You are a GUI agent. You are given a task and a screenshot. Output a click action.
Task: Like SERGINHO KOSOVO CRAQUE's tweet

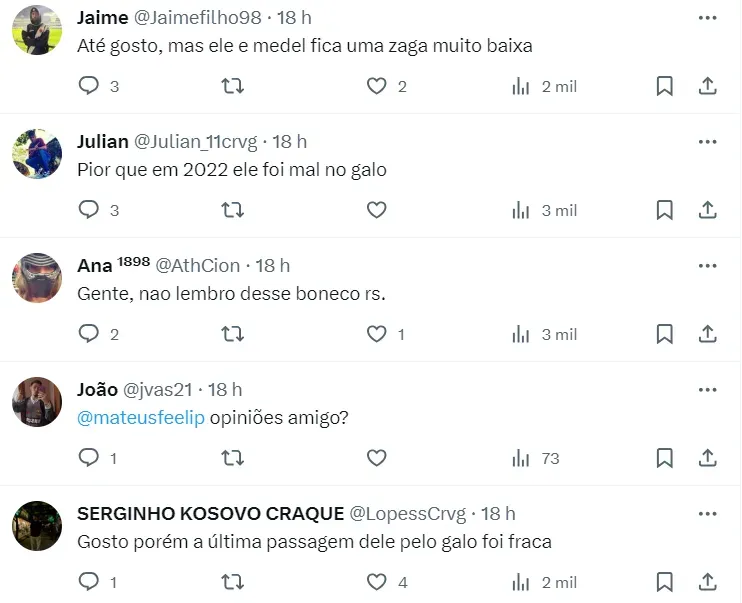point(376,582)
